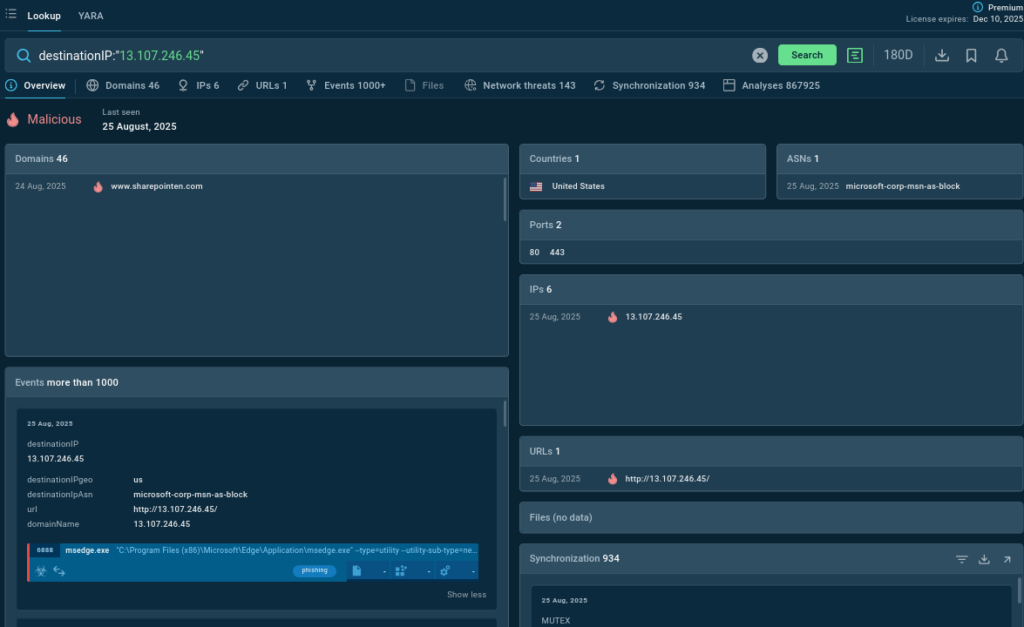1024x627 pixels.
Task: Open the 180D time range selector
Action: [898, 55]
